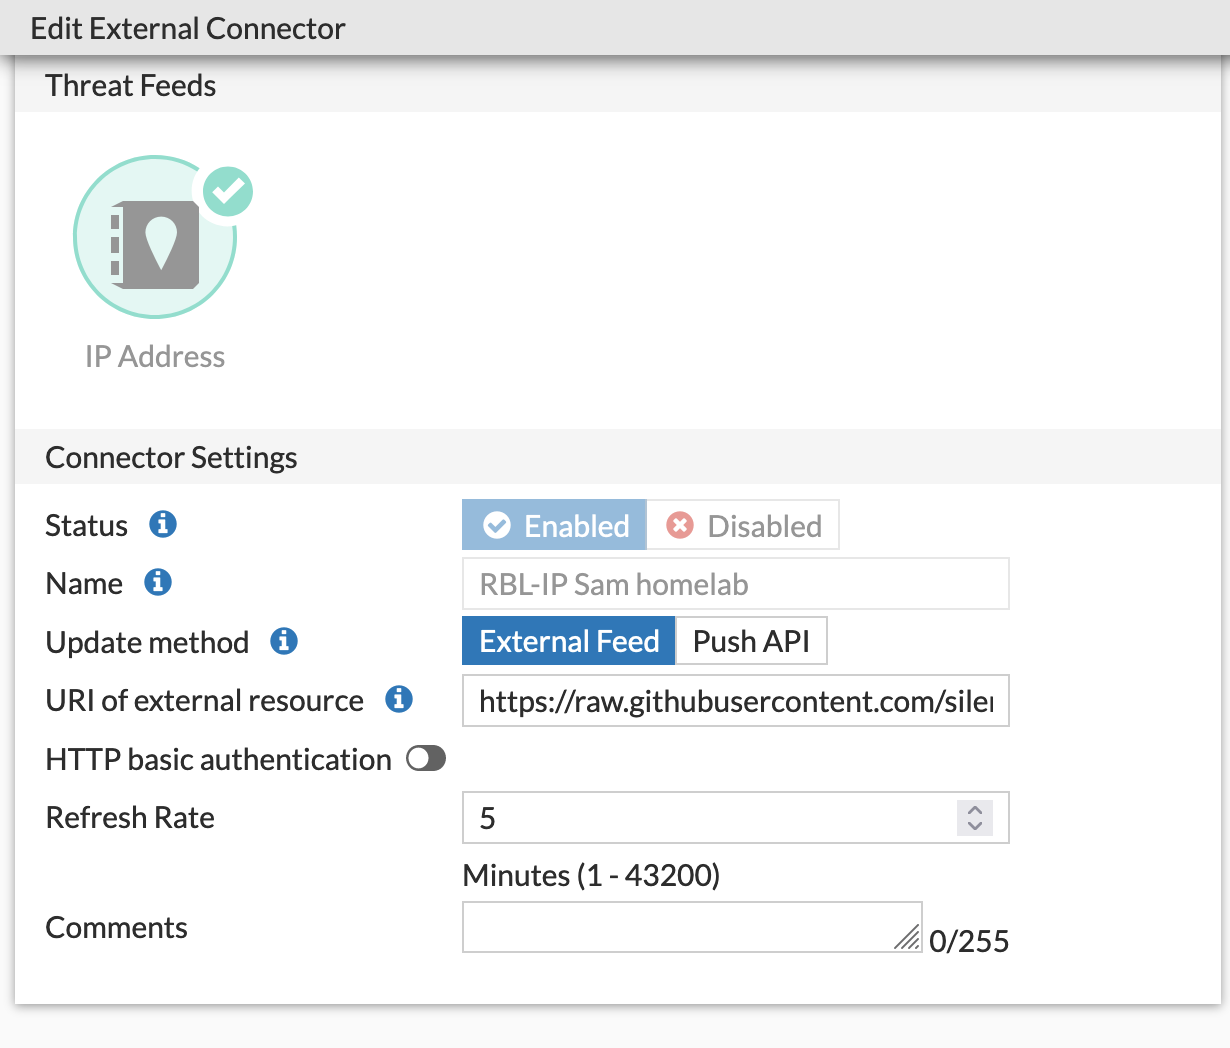This screenshot has height=1048, width=1230.
Task: Open the Status info tooltip icon
Action: tap(162, 524)
